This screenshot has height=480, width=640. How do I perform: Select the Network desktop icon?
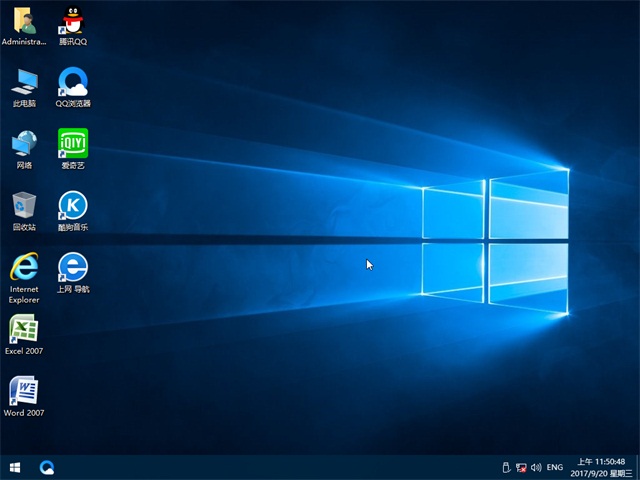(24, 143)
